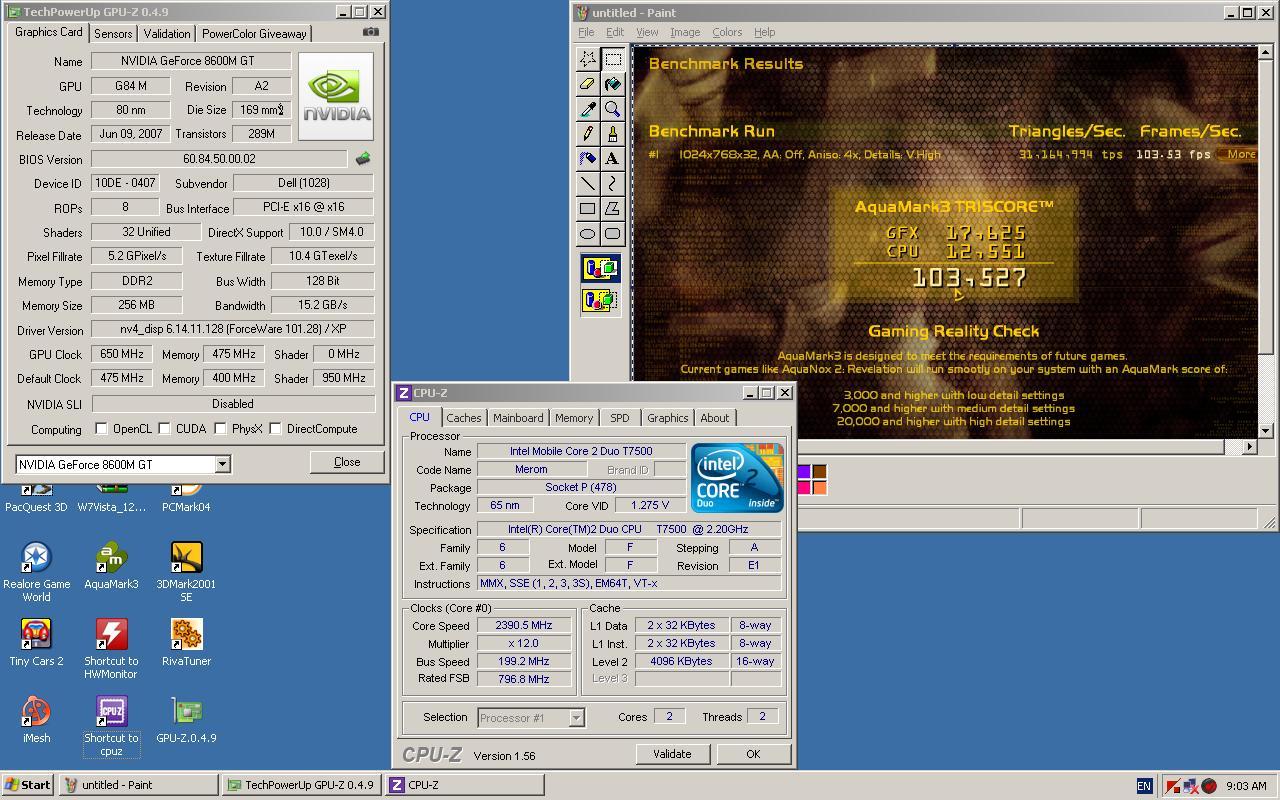Select the Curve tool in Paint
Screen dimensions: 1280x800
612,184
